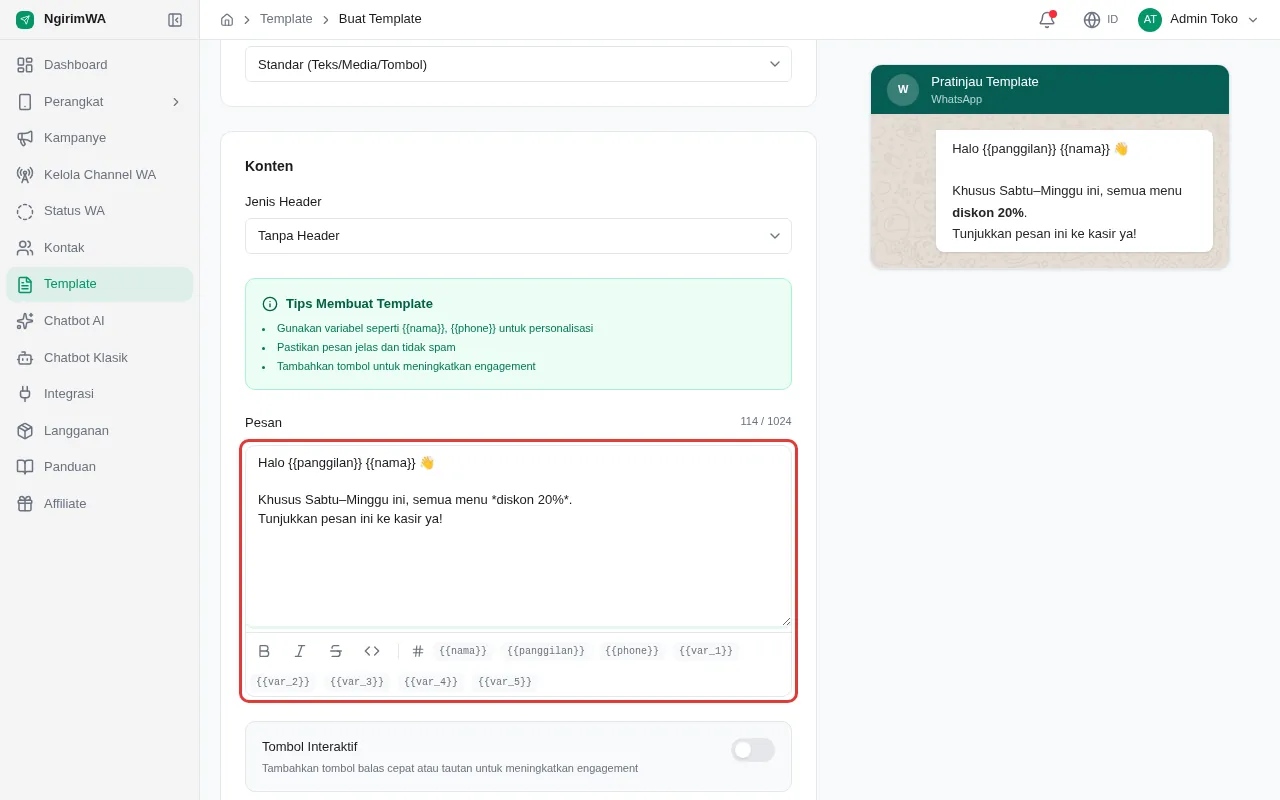Switch language with globe ID icon
The height and width of the screenshot is (800, 1280).
pyautogui.click(x=1100, y=19)
